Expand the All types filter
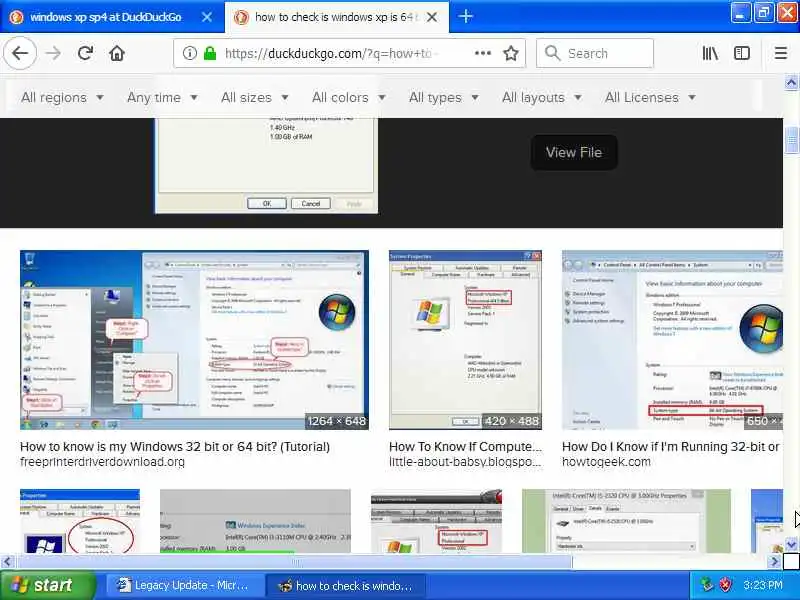 pyautogui.click(x=443, y=97)
